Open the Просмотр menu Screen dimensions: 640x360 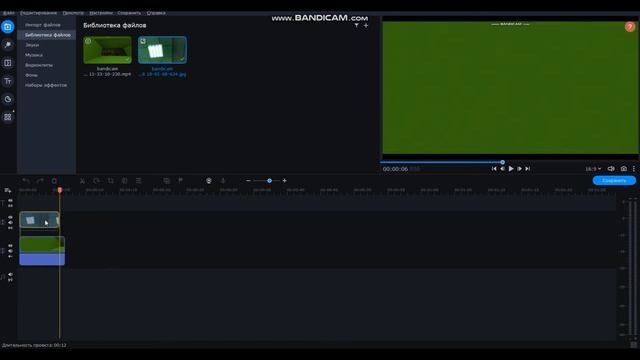(x=73, y=13)
